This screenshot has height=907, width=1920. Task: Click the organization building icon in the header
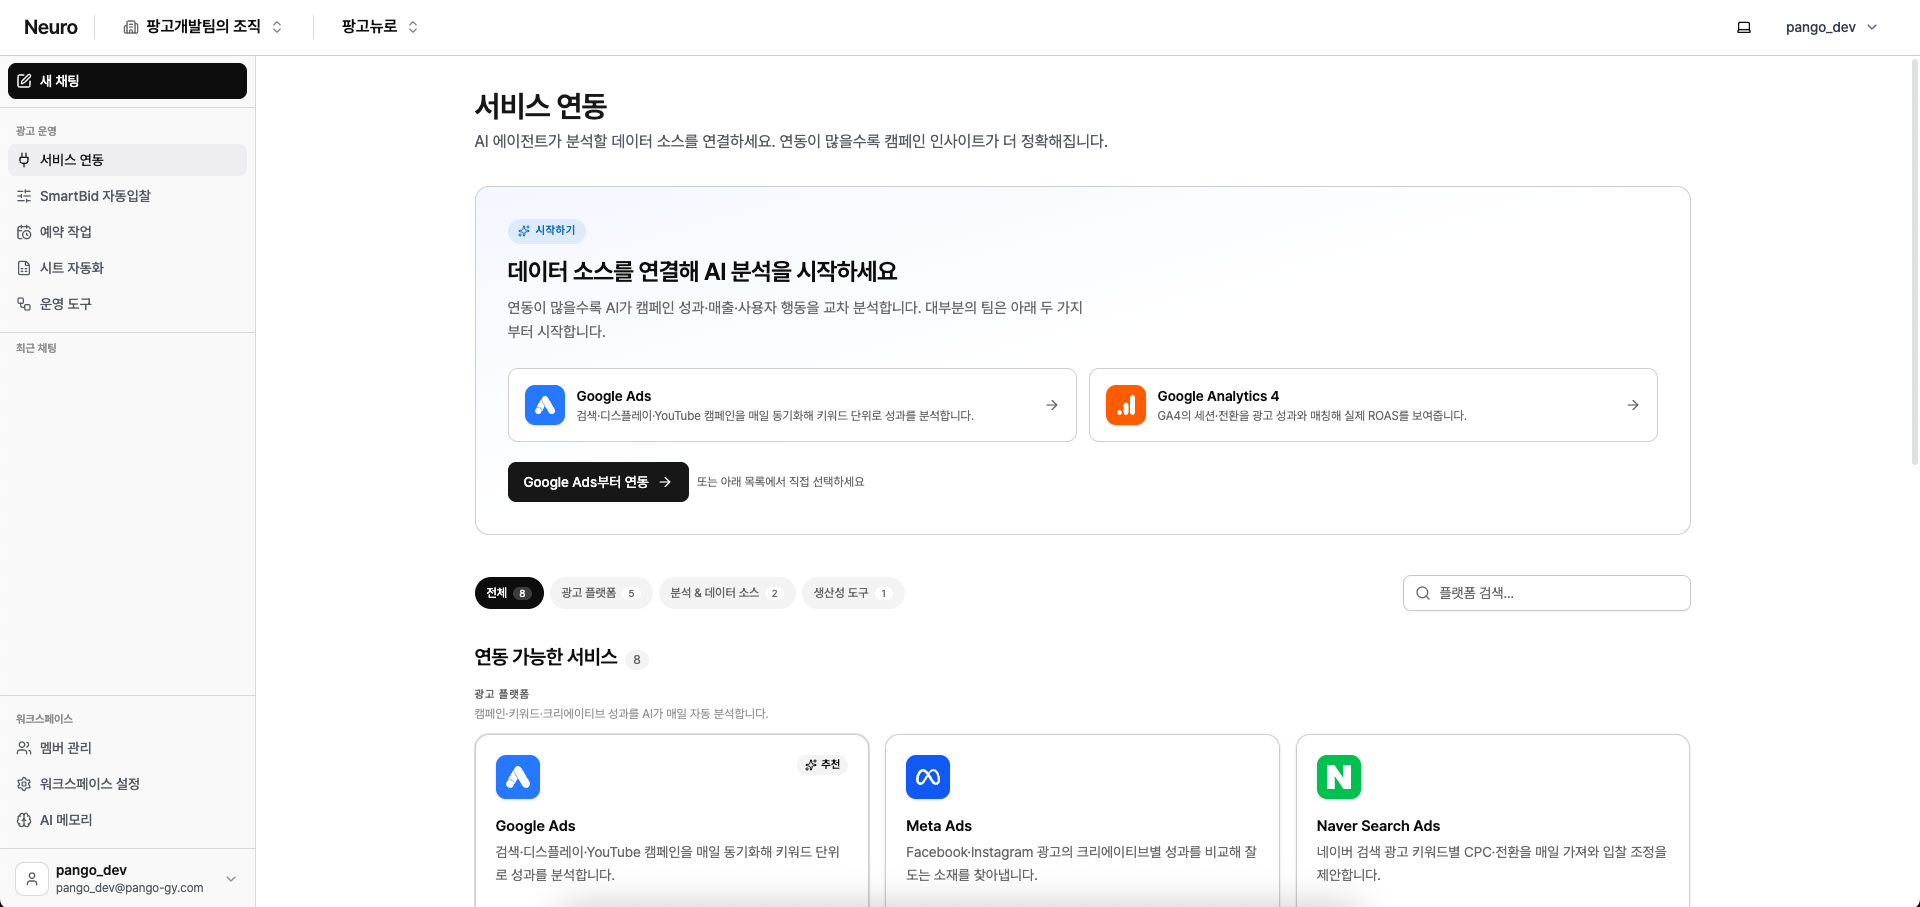coord(131,27)
